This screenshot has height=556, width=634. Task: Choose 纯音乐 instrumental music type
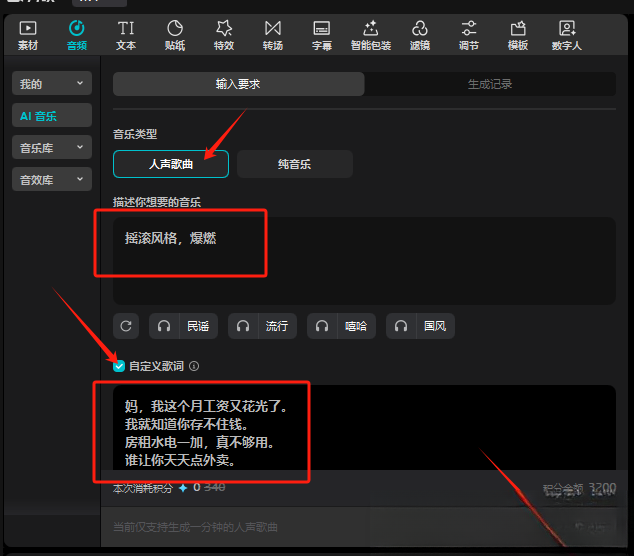pos(295,164)
